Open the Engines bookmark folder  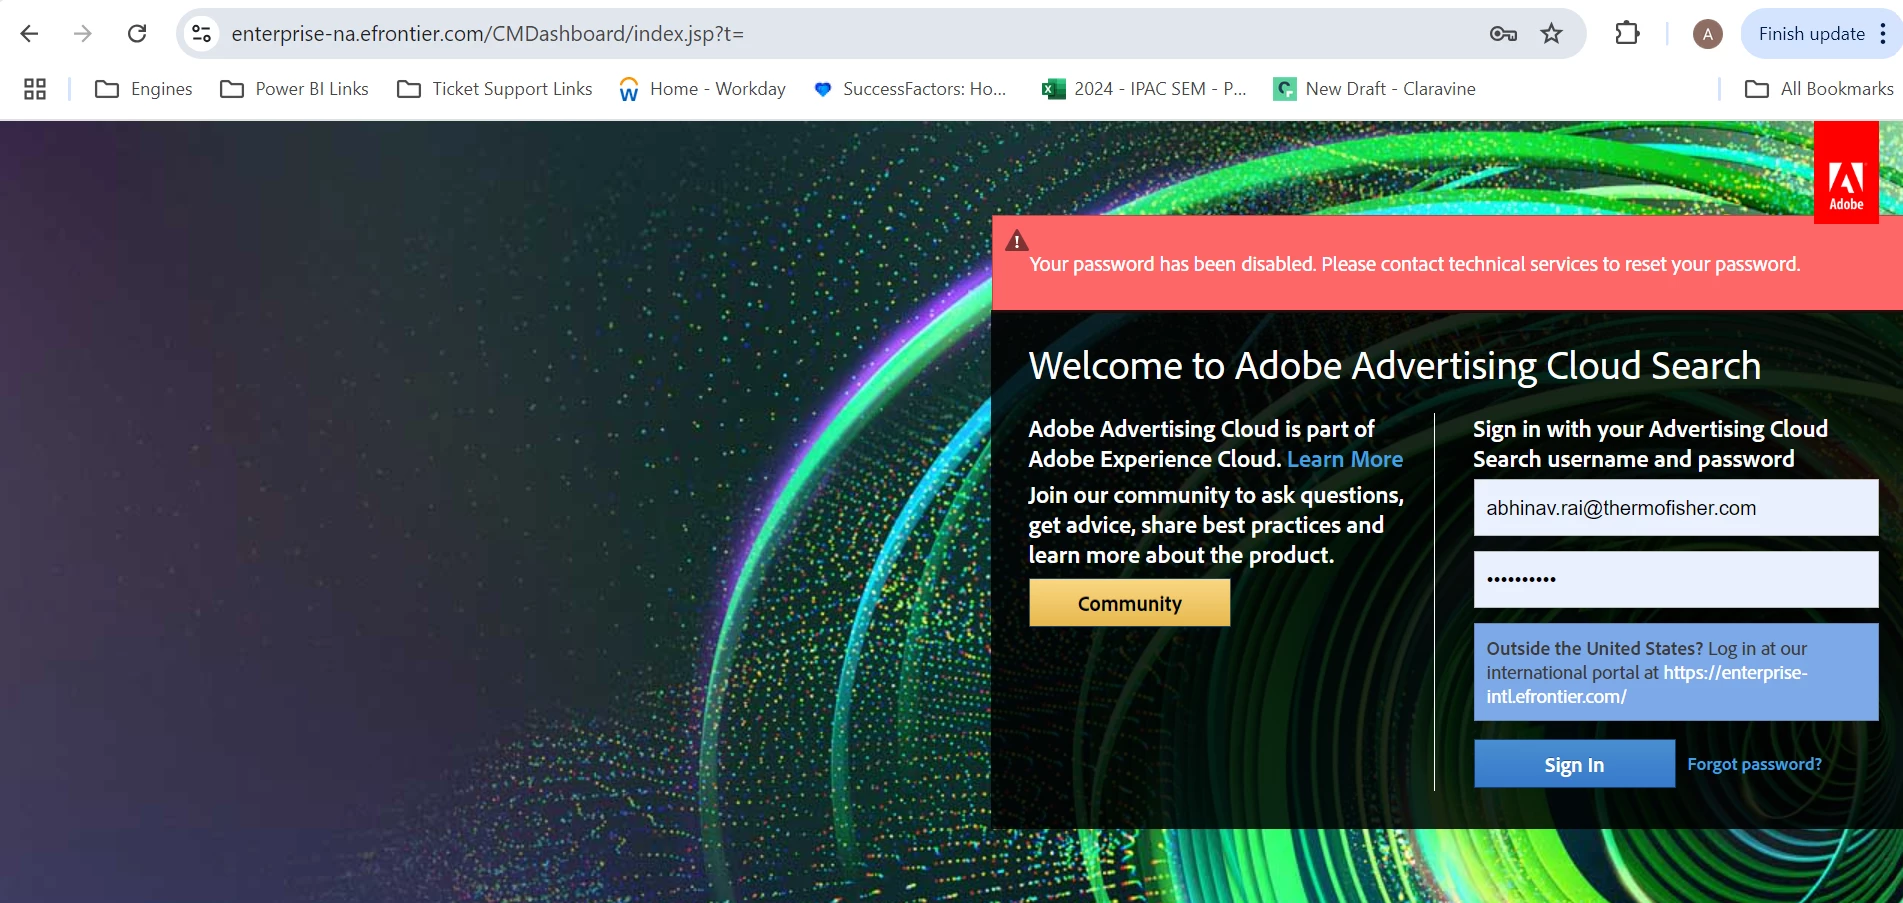tap(143, 89)
